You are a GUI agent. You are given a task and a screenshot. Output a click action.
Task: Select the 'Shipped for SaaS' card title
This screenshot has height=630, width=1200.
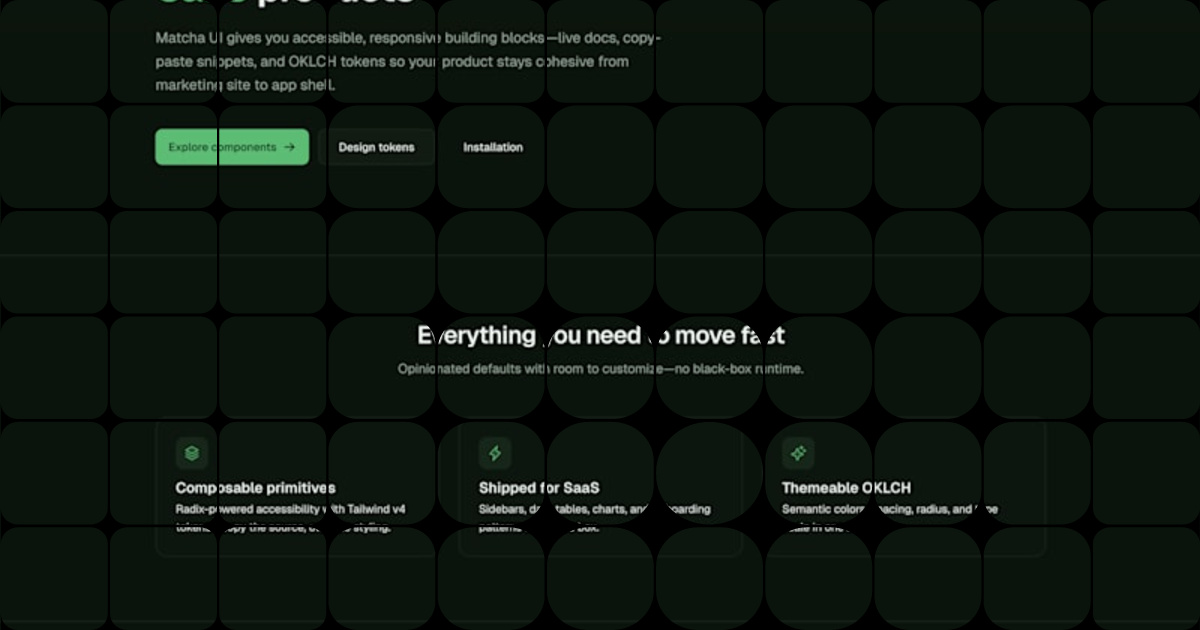(x=539, y=488)
